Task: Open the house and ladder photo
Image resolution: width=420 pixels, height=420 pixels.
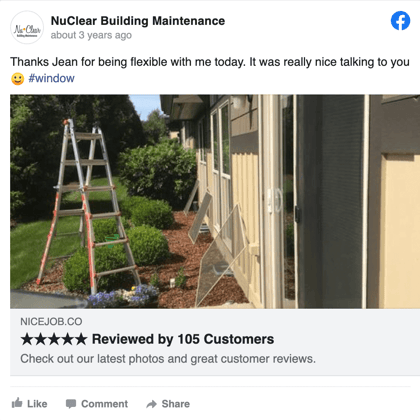Action: (x=215, y=201)
